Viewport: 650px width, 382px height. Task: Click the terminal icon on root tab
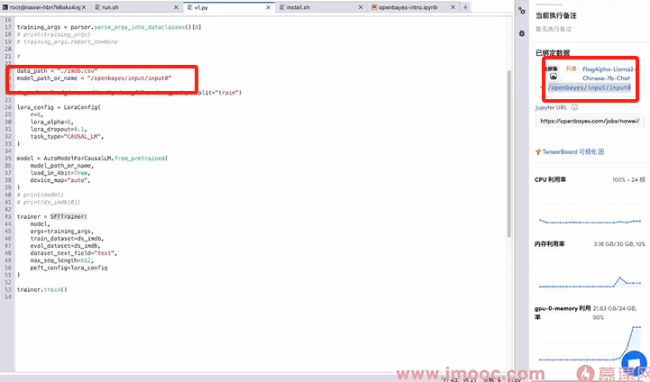point(5,7)
